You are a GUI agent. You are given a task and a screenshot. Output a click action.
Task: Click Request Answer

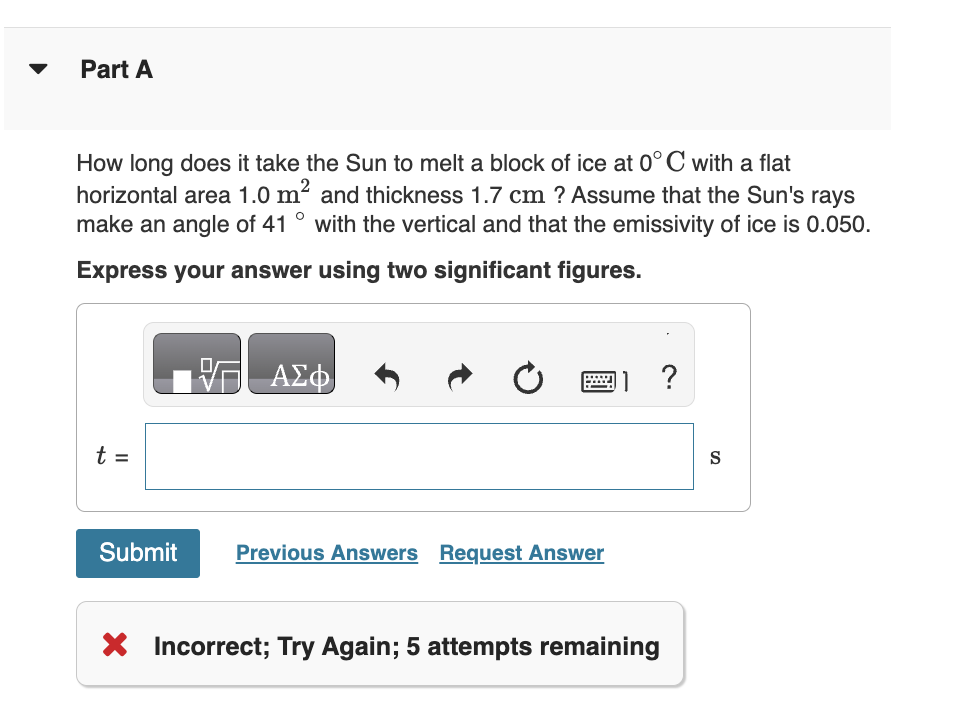[520, 553]
